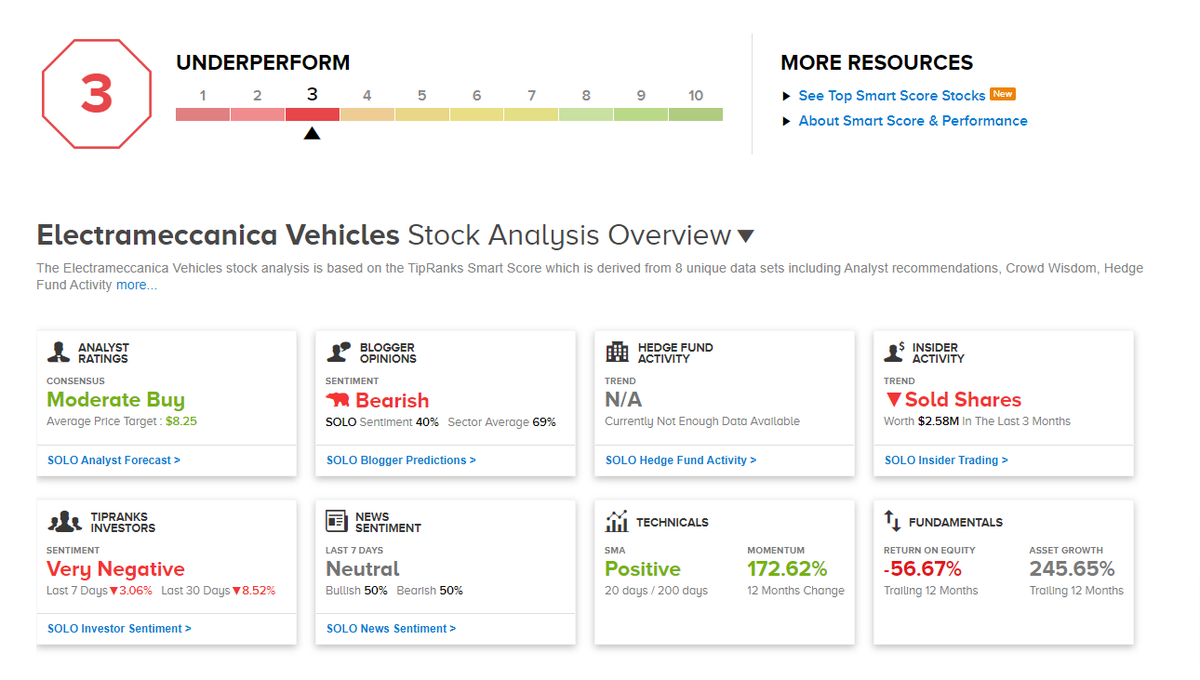1200x680 pixels.
Task: Click highlighted score segment 3
Action: click(x=312, y=115)
